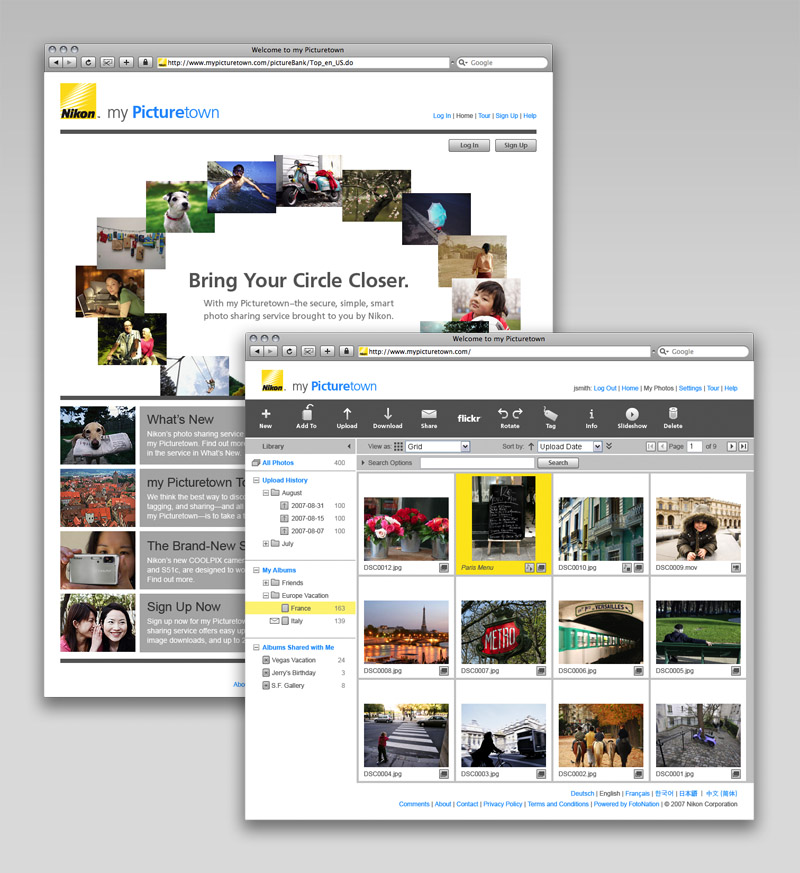Expand the July folder
The height and width of the screenshot is (873, 800).
click(266, 543)
